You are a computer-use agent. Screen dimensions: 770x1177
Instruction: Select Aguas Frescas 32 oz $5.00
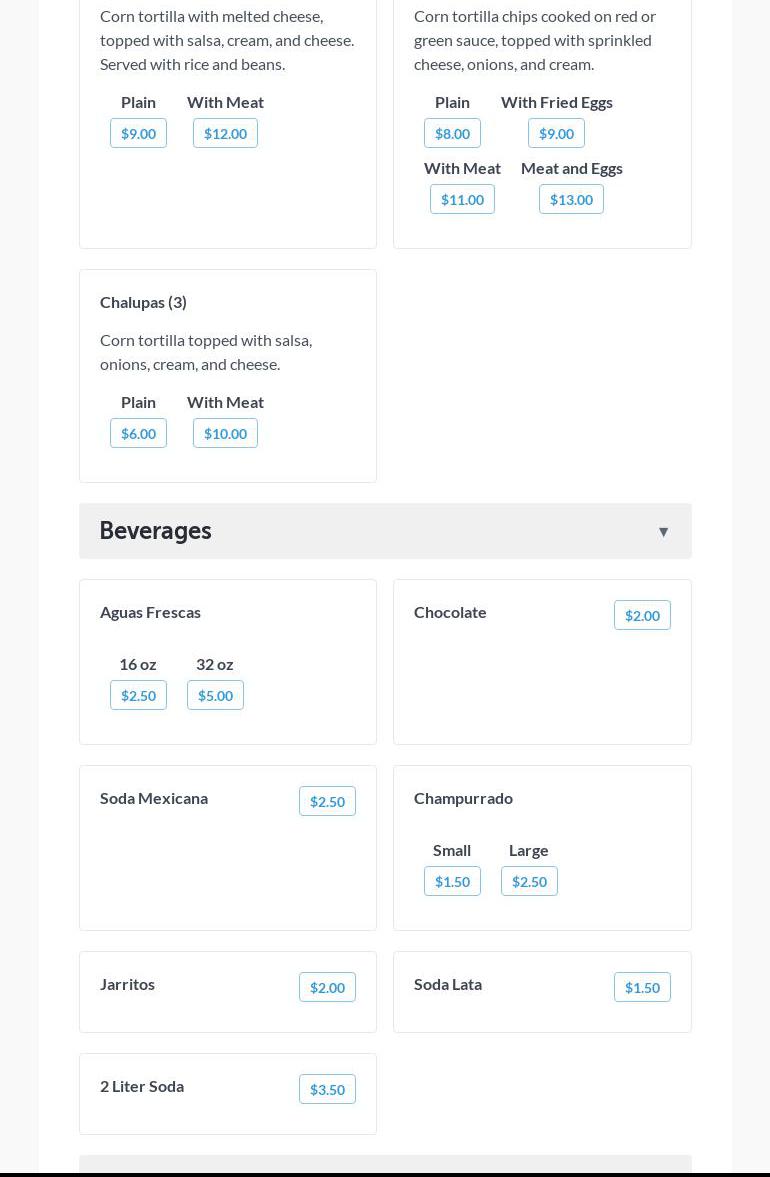(215, 696)
